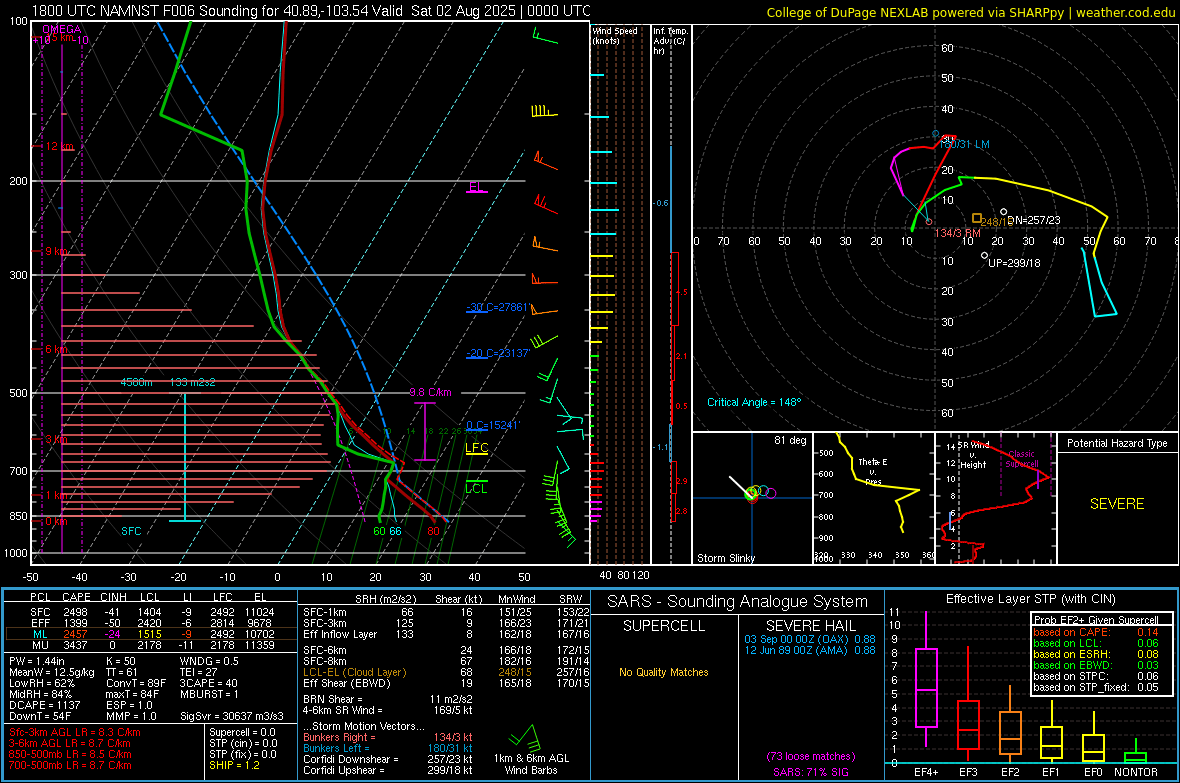Select the orange 'LCL-EL (Cloud Layer)' row

point(446,672)
